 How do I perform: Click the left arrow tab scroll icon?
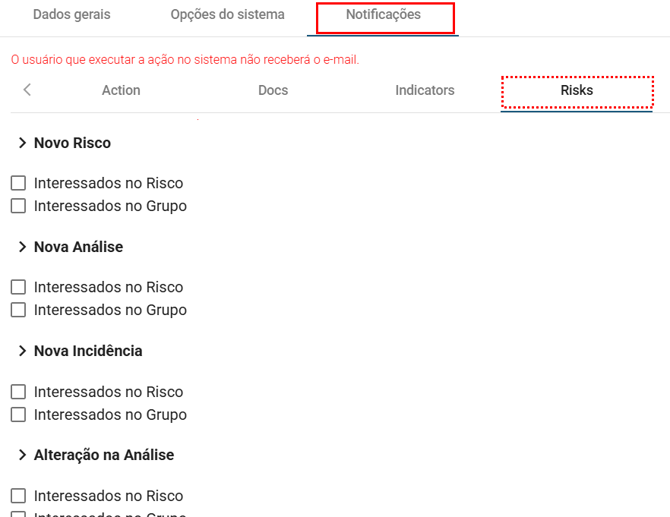tap(27, 90)
